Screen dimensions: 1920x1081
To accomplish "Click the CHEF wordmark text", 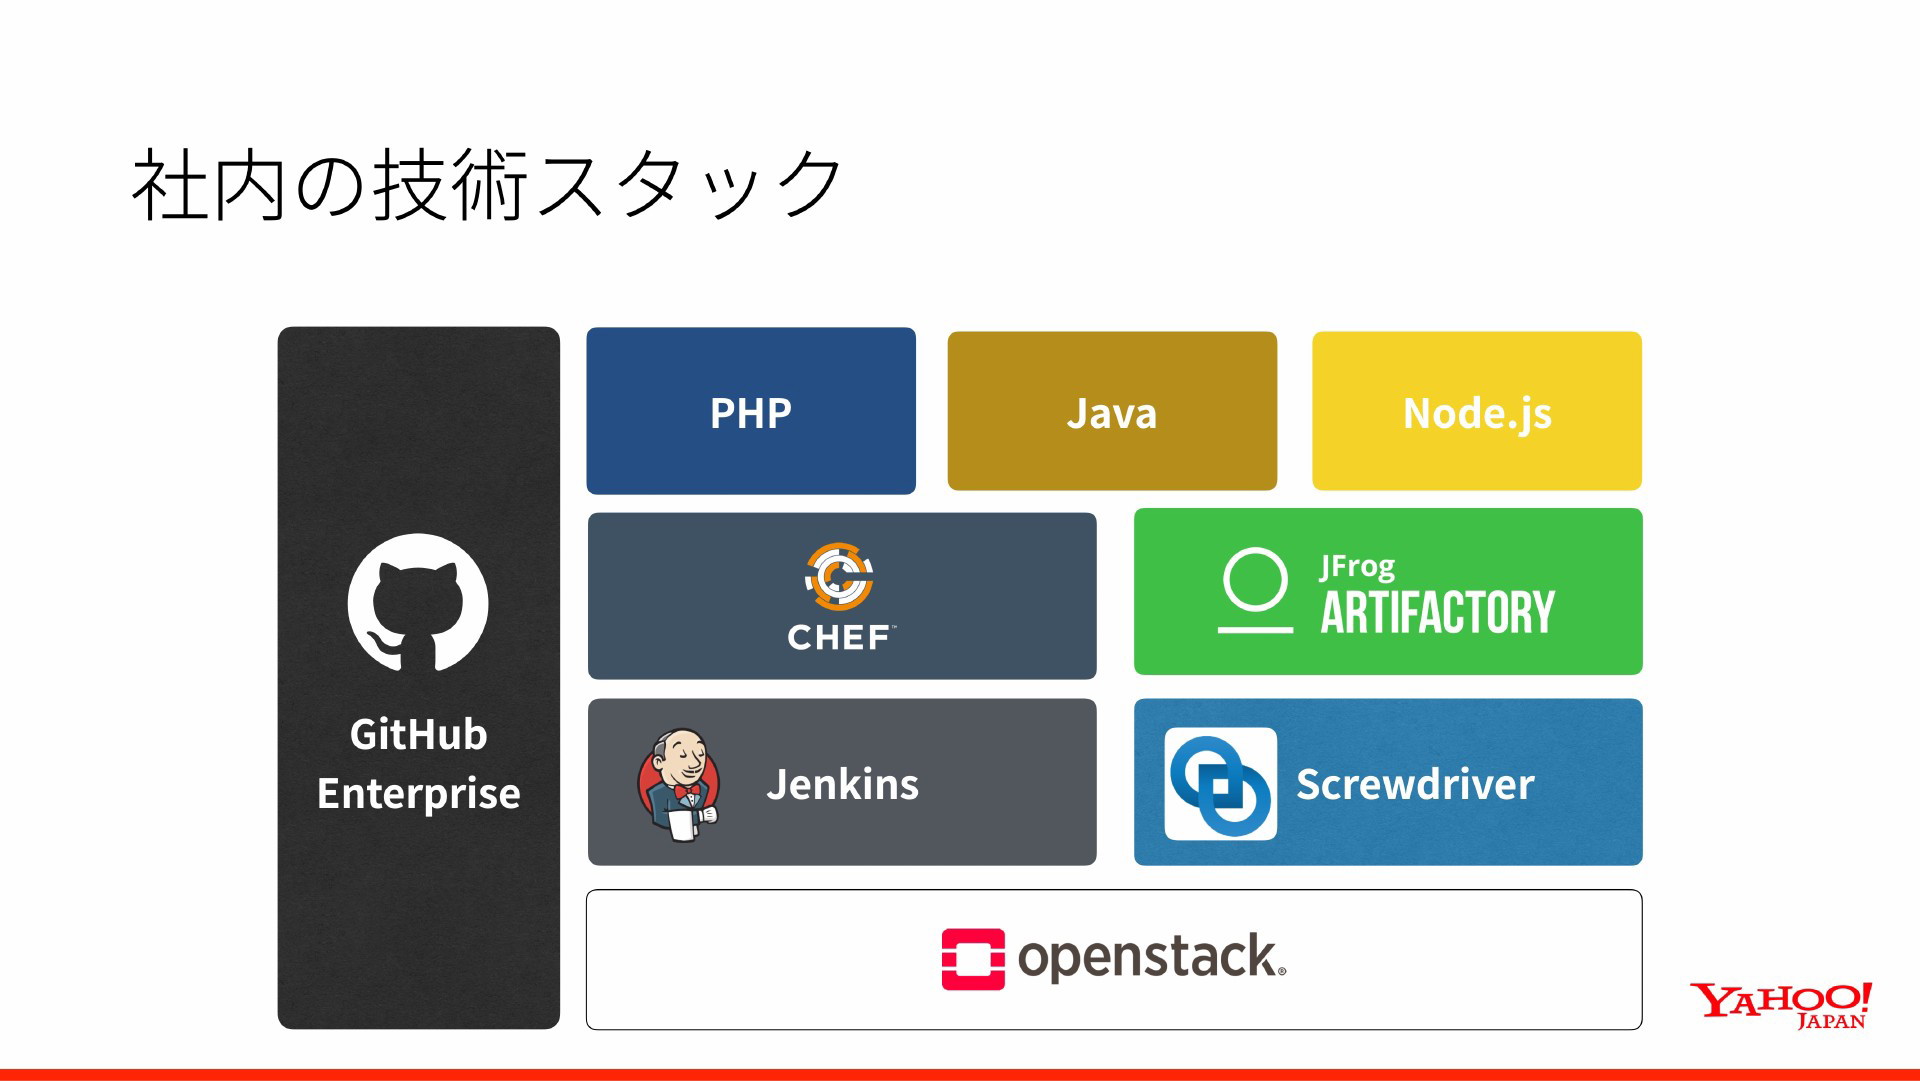I will coord(840,637).
